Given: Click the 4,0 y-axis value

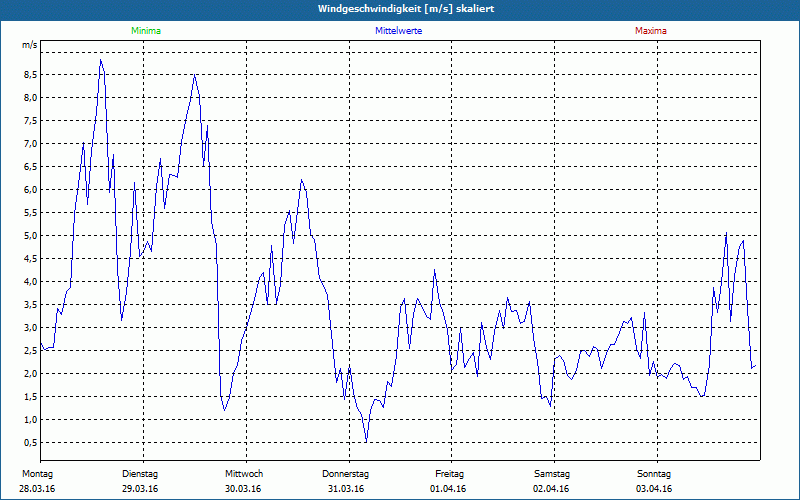Looking at the screenshot, I should tap(31, 282).
